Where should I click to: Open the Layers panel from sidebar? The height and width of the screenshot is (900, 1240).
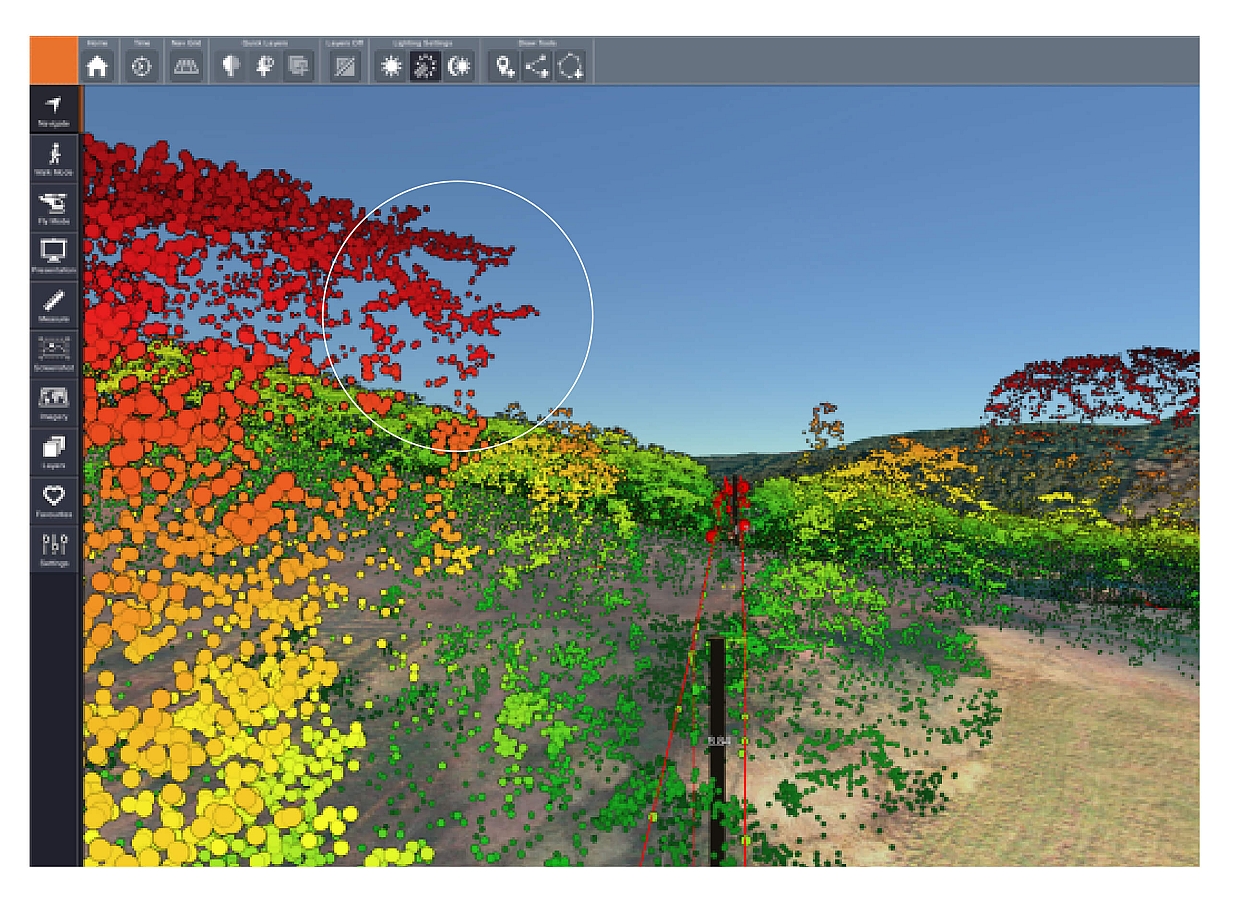click(x=54, y=450)
